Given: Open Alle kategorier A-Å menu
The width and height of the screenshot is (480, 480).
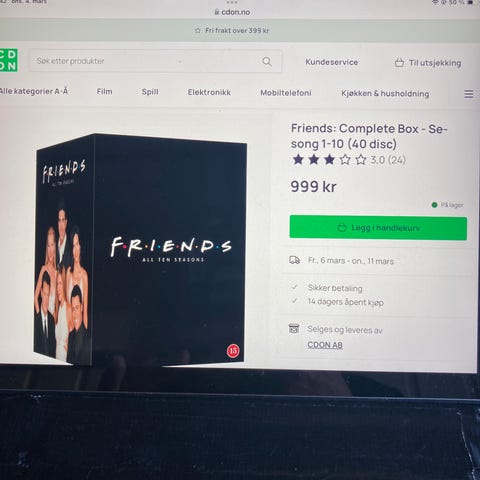Looking at the screenshot, I should point(34,91).
